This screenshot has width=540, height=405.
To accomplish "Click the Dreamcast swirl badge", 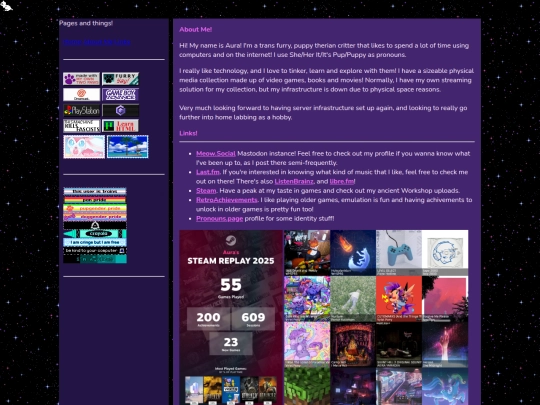I will [x=82, y=94].
